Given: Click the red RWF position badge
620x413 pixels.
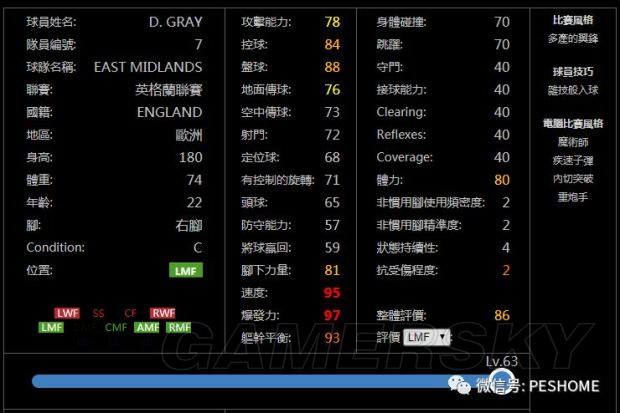Looking at the screenshot, I should (x=163, y=313).
